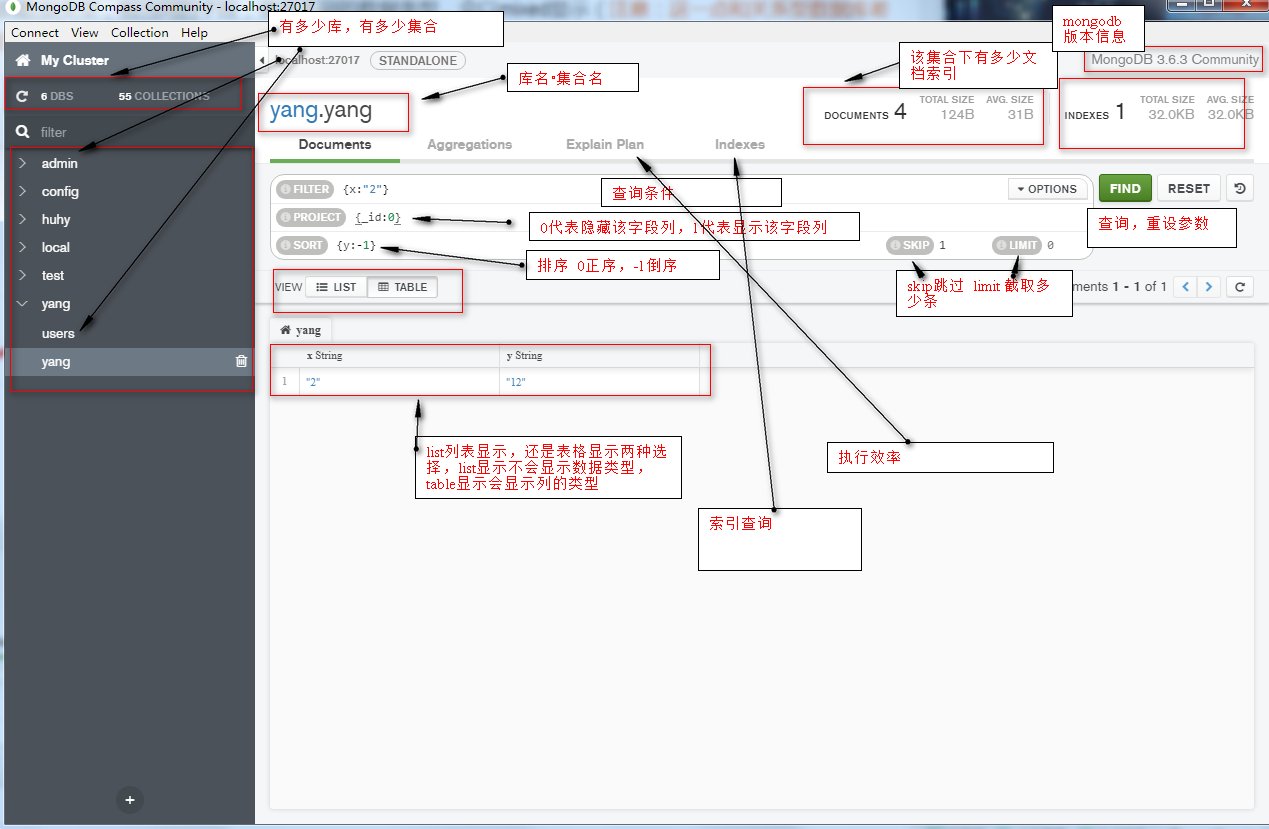
Task: Click the green FIND button
Action: pyautogui.click(x=1125, y=188)
